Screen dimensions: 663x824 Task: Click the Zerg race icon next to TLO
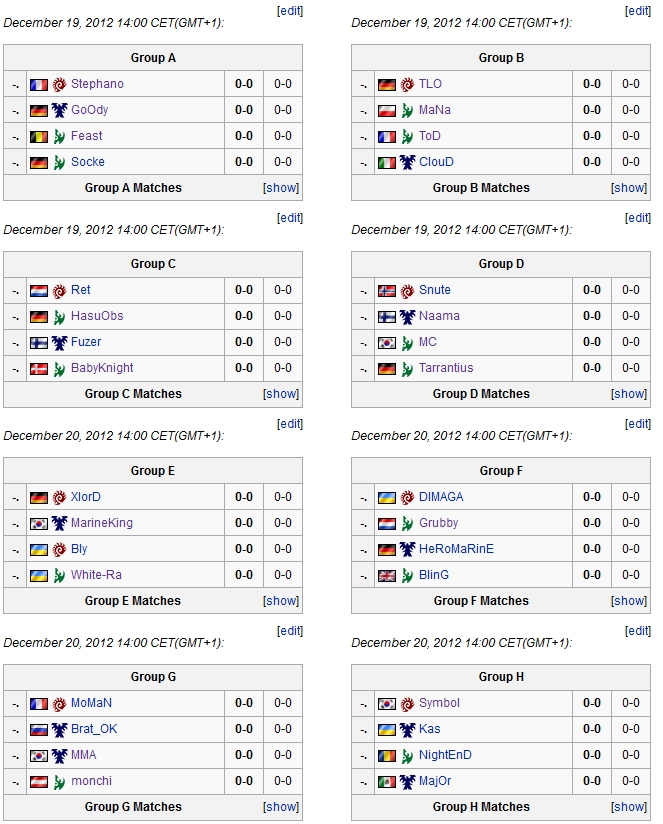[x=407, y=84]
